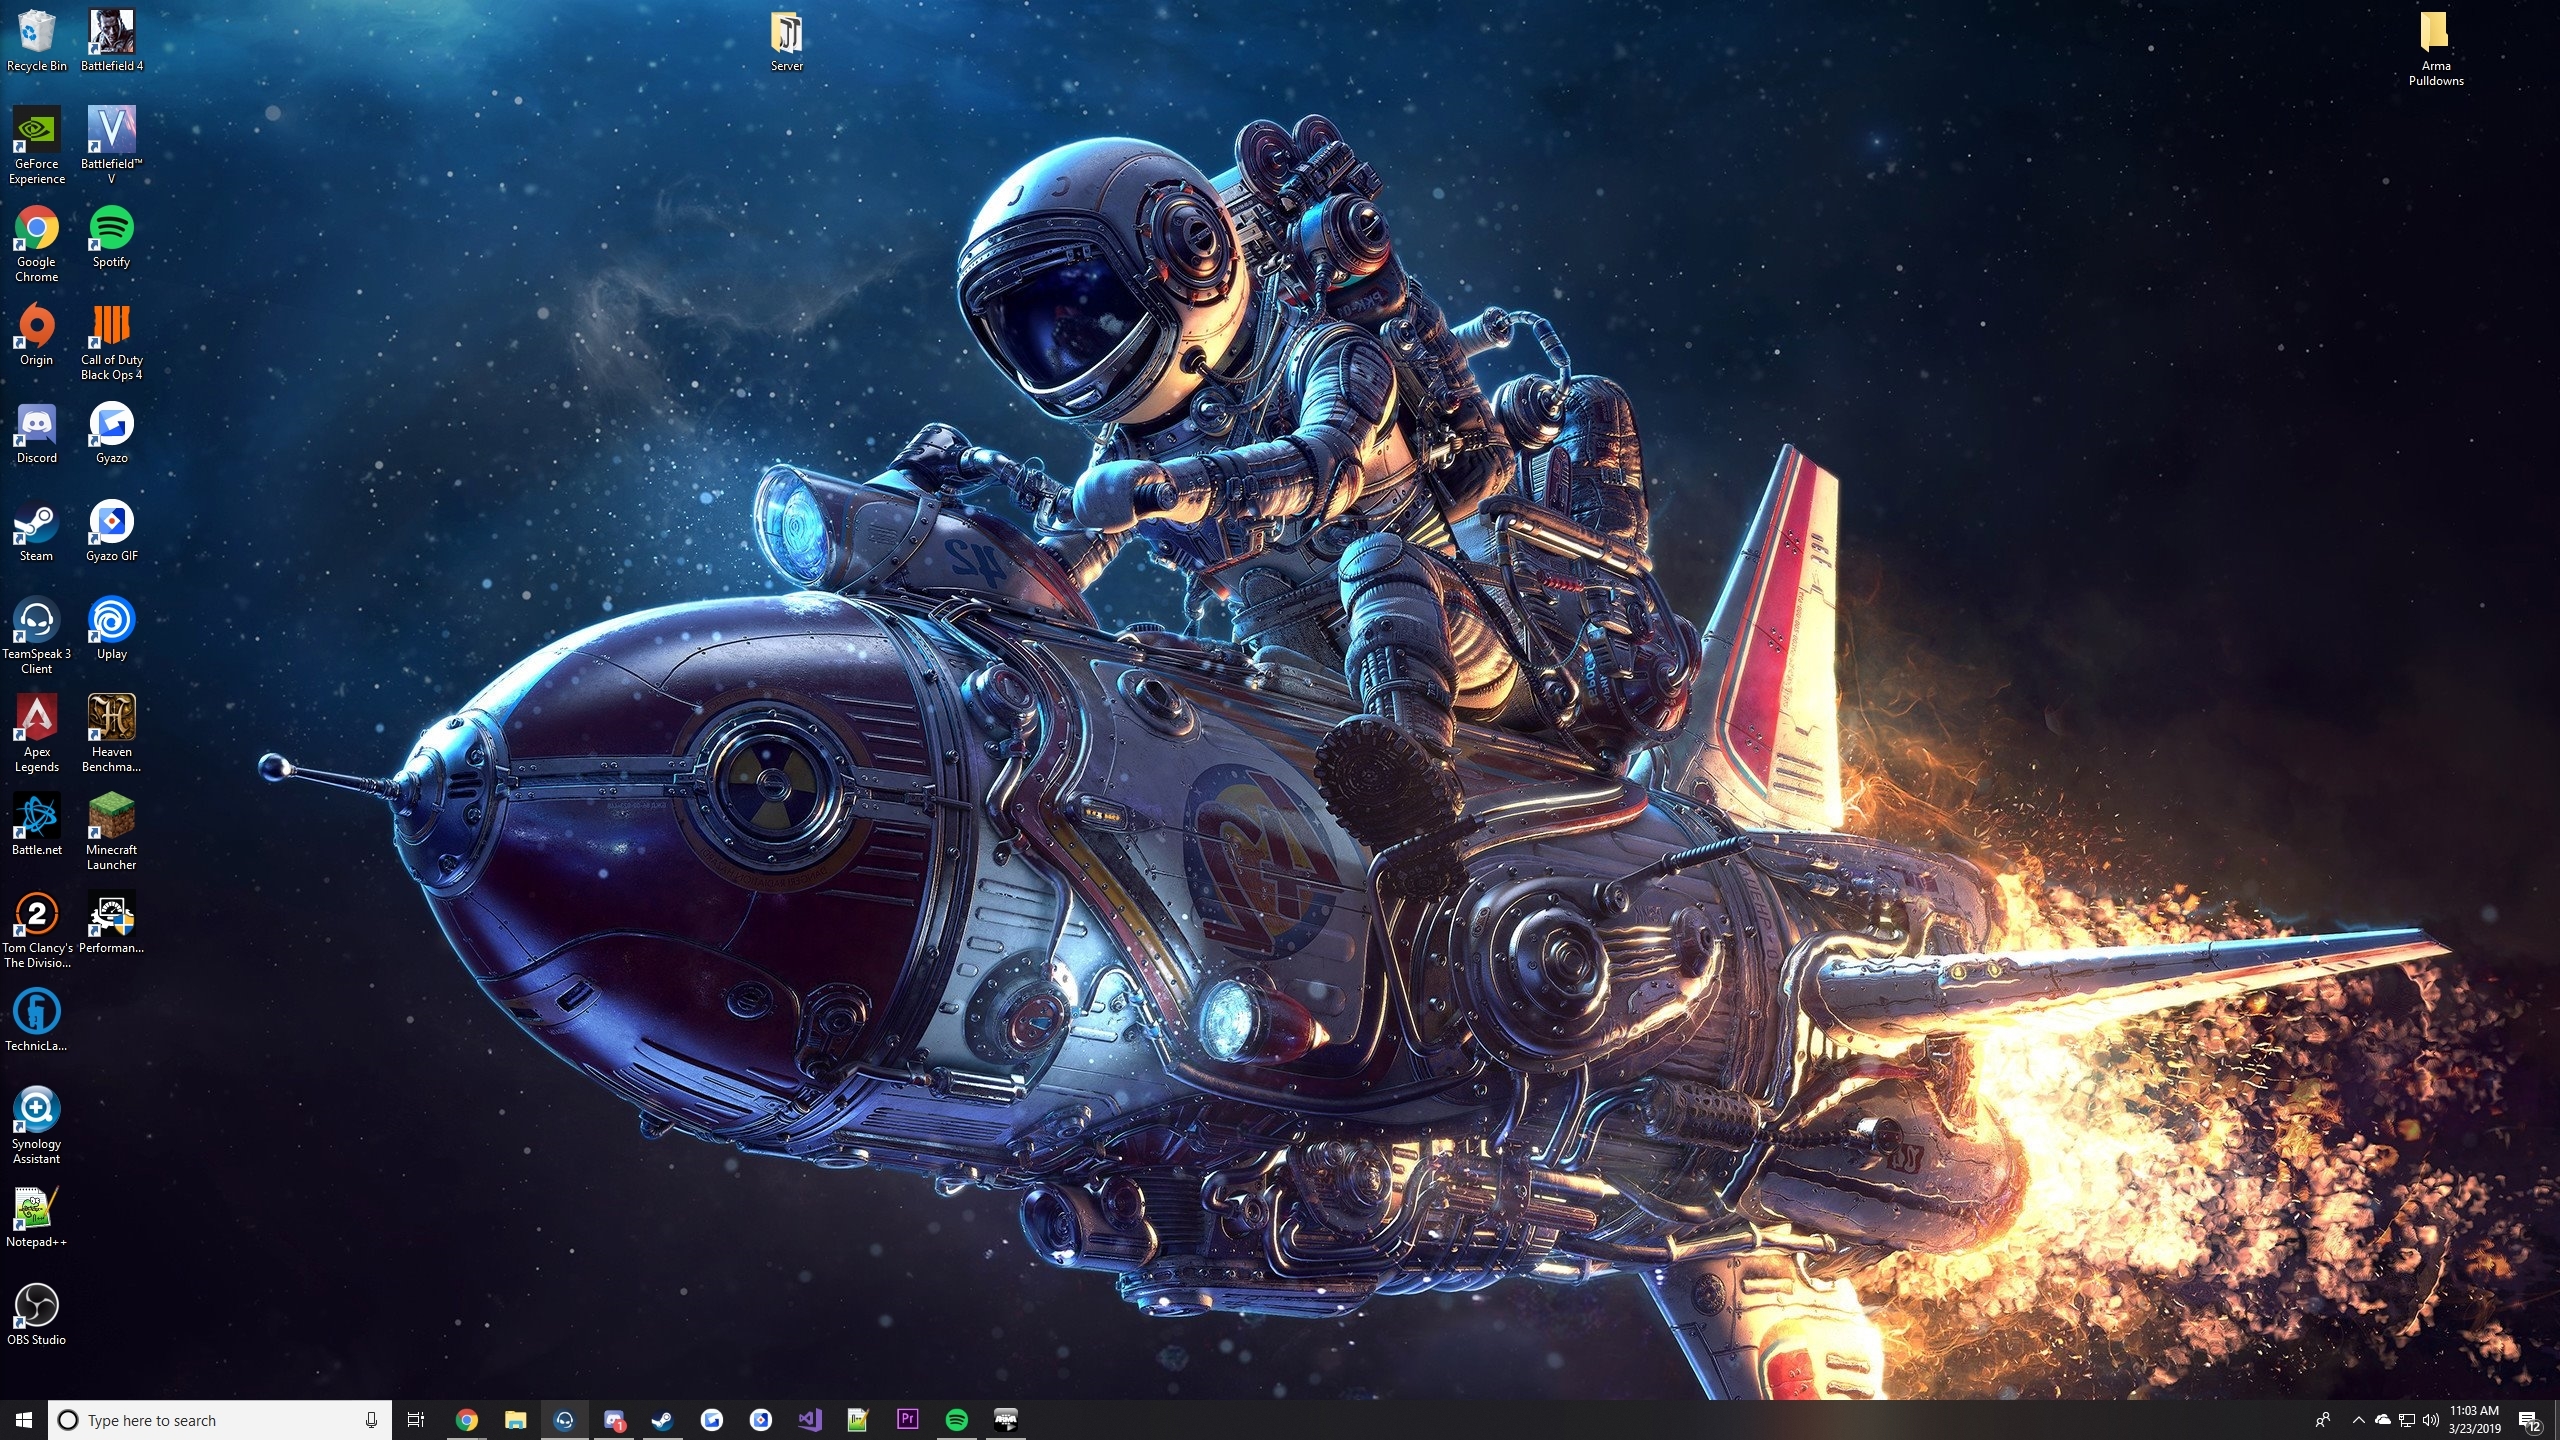Switch to Arma 3 on the taskbar

(1005, 1420)
